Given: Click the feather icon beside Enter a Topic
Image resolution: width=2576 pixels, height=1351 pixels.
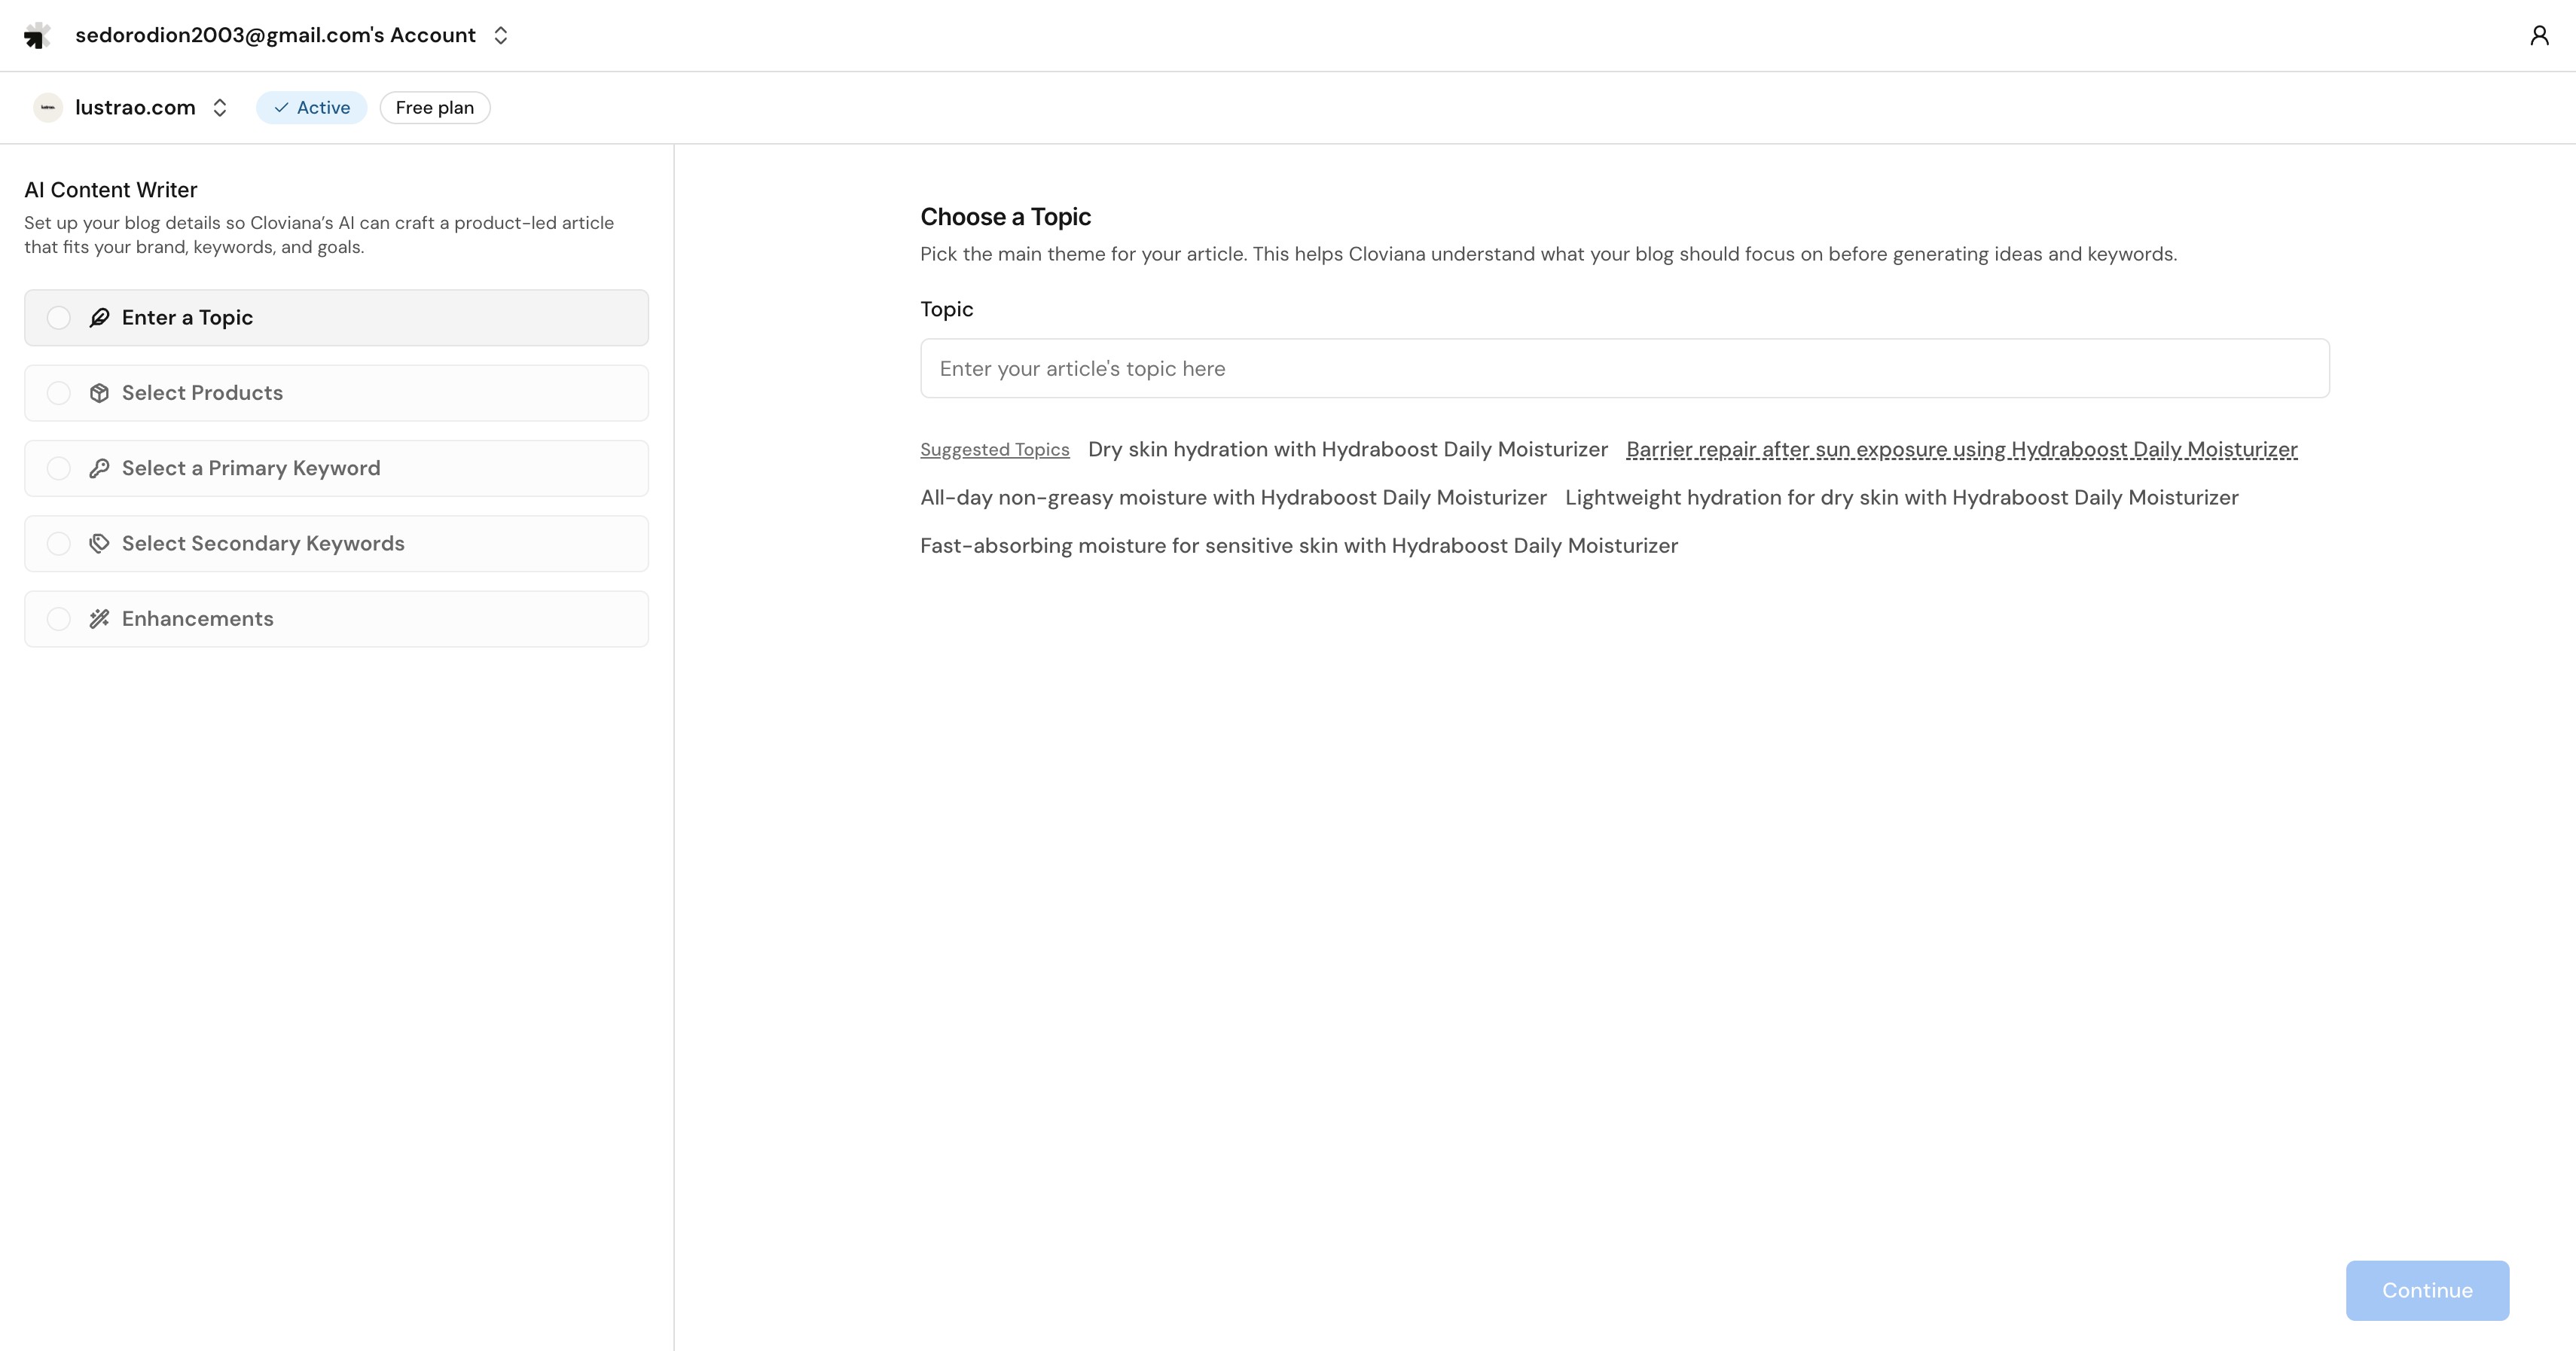Looking at the screenshot, I should 99,318.
